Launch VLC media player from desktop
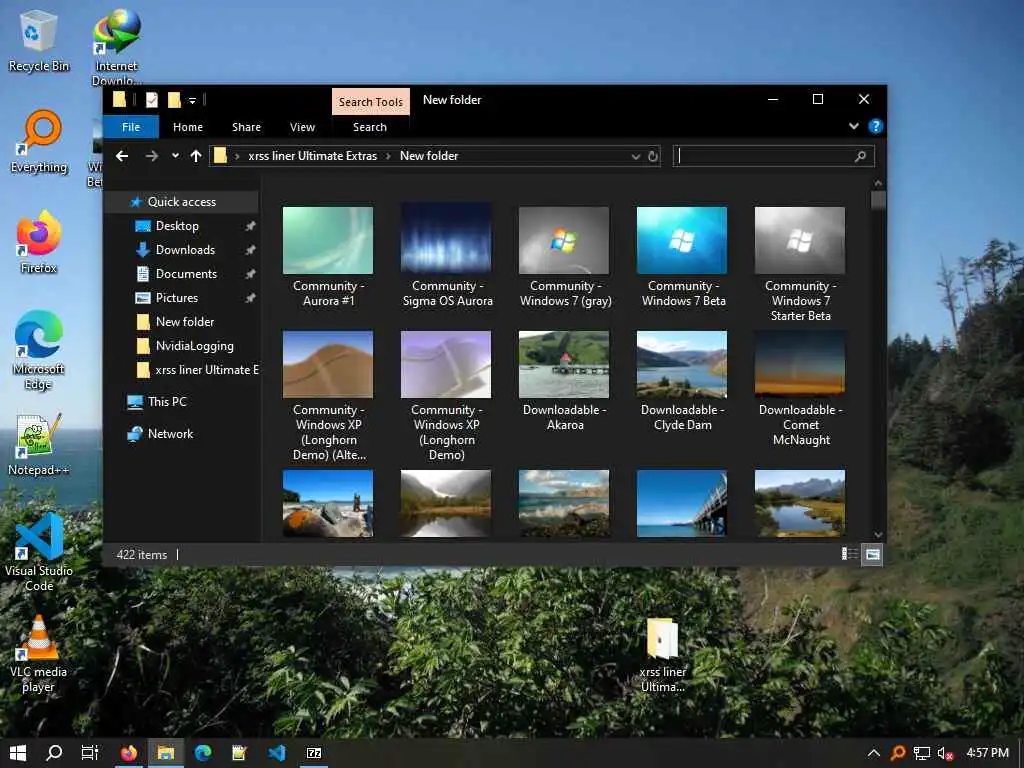The width and height of the screenshot is (1024, 768). (x=39, y=654)
